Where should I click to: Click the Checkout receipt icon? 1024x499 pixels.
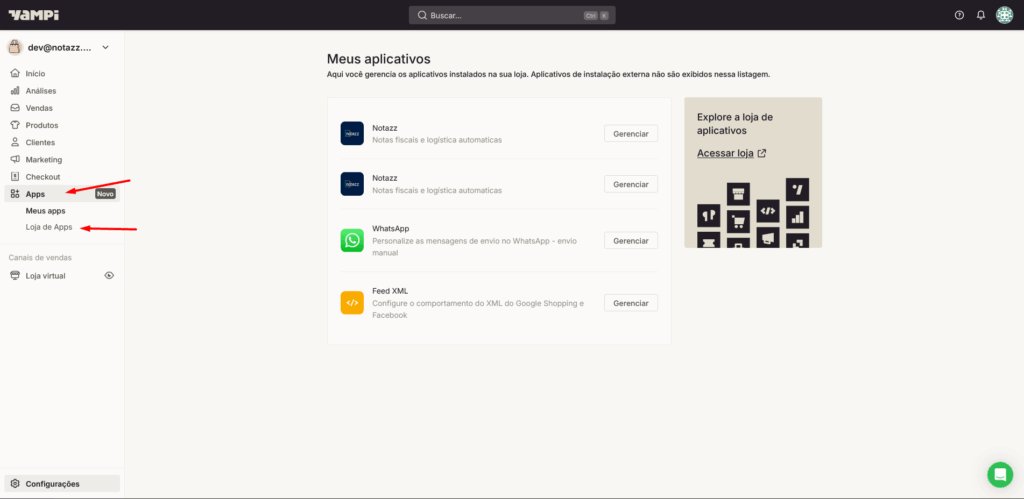[x=15, y=176]
